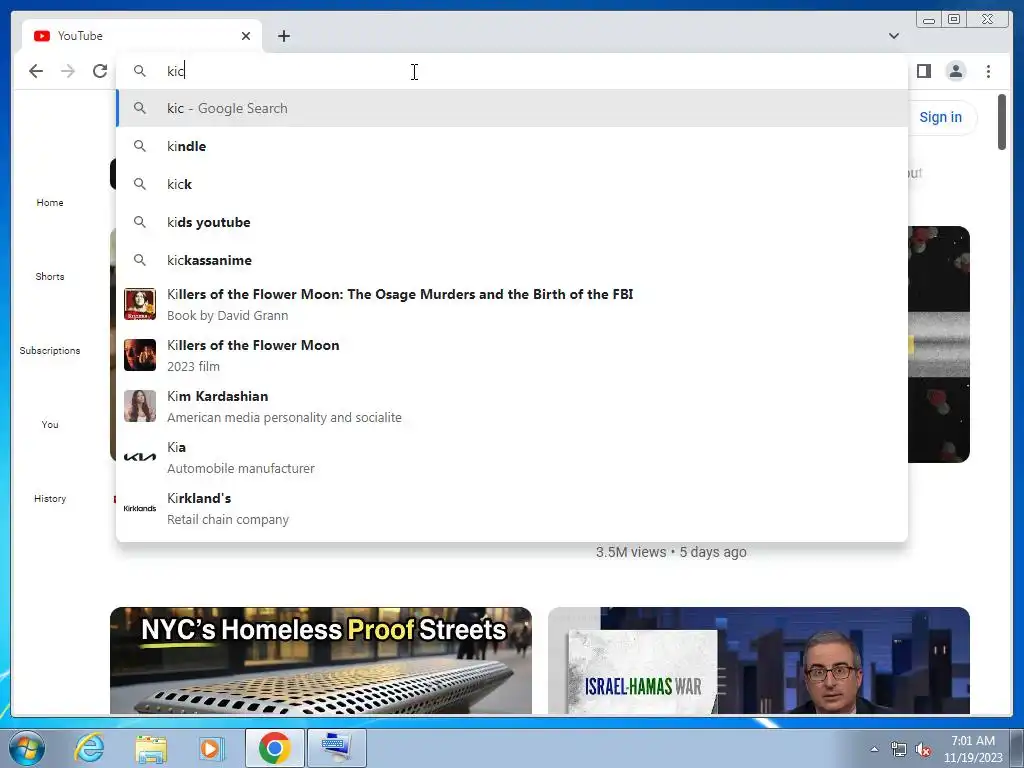Pick the 'kindle' search suggestion
Viewport: 1024px width, 768px height.
(x=512, y=146)
